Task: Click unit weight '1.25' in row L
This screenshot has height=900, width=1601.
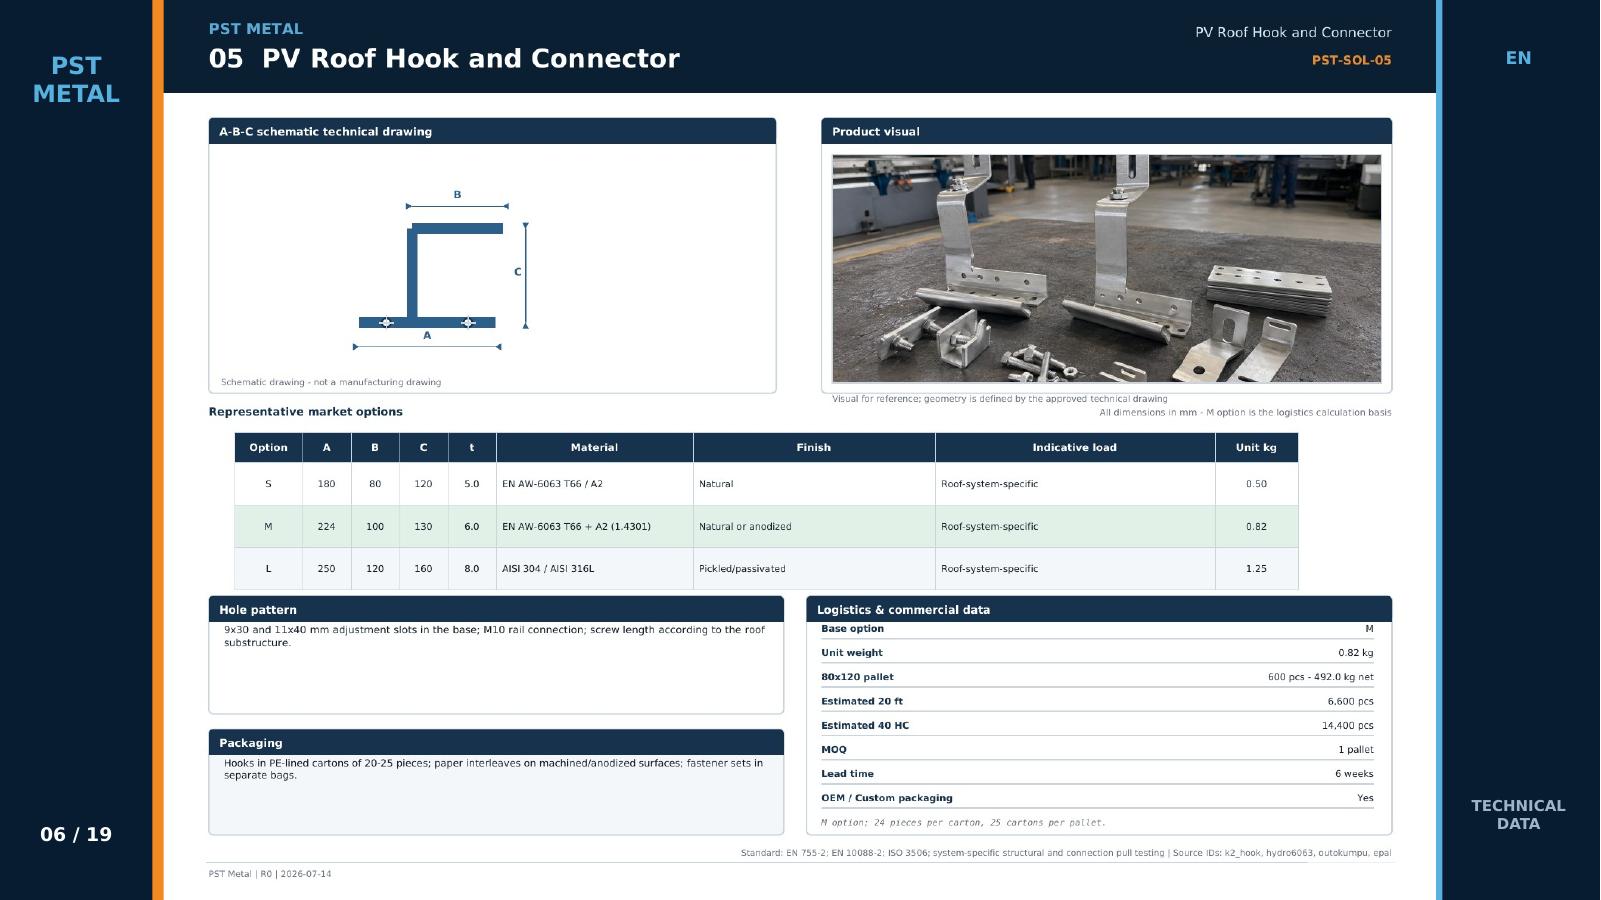Action: [x=1256, y=569]
